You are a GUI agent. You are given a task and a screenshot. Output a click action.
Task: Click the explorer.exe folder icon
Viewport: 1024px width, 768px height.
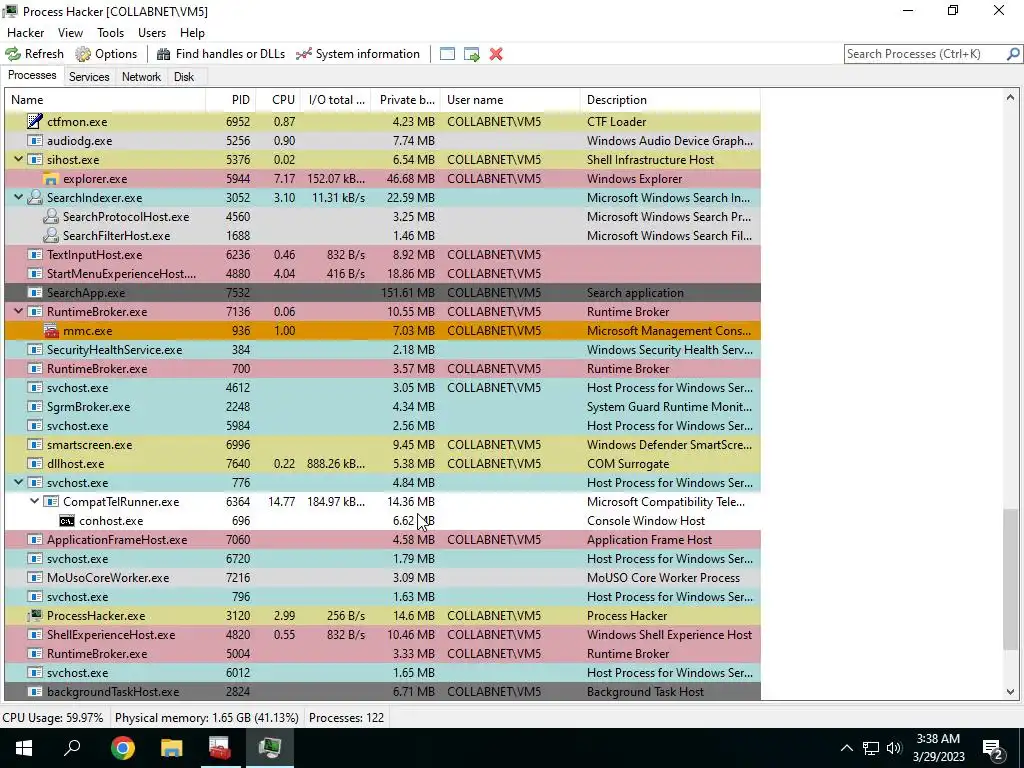[x=50, y=178]
